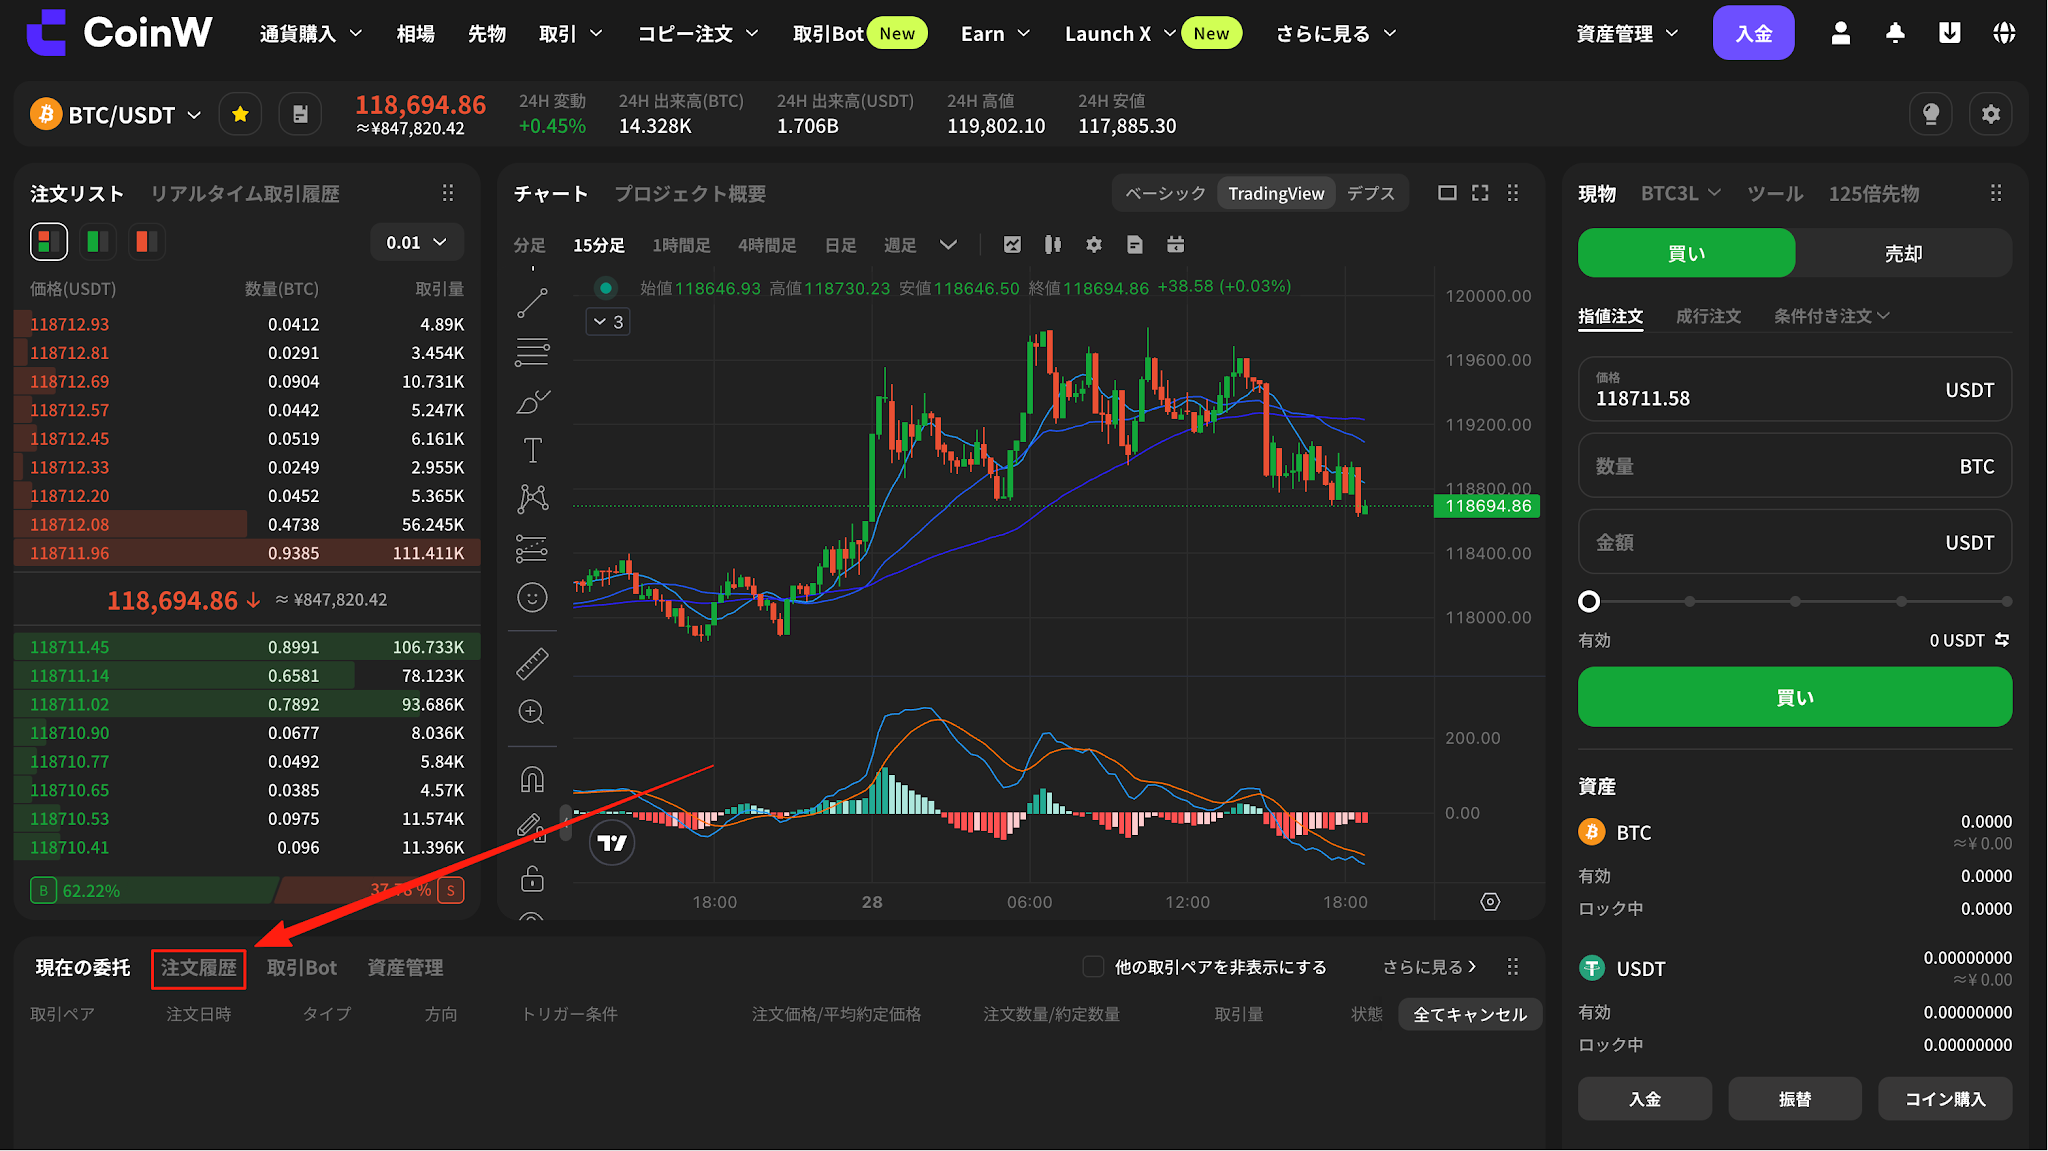The height and width of the screenshot is (1151, 2048).
Task: Open the 125倍先物 tab
Action: [1874, 193]
